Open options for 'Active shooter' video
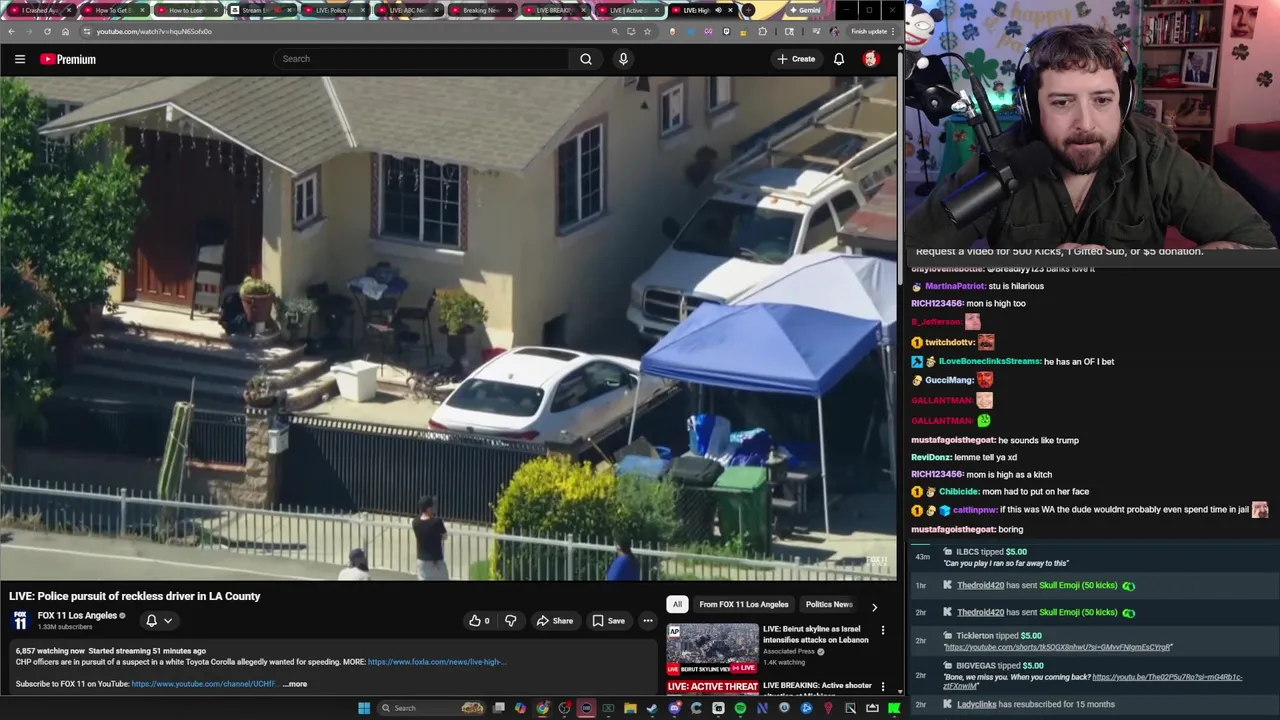The width and height of the screenshot is (1280, 720). (882, 687)
